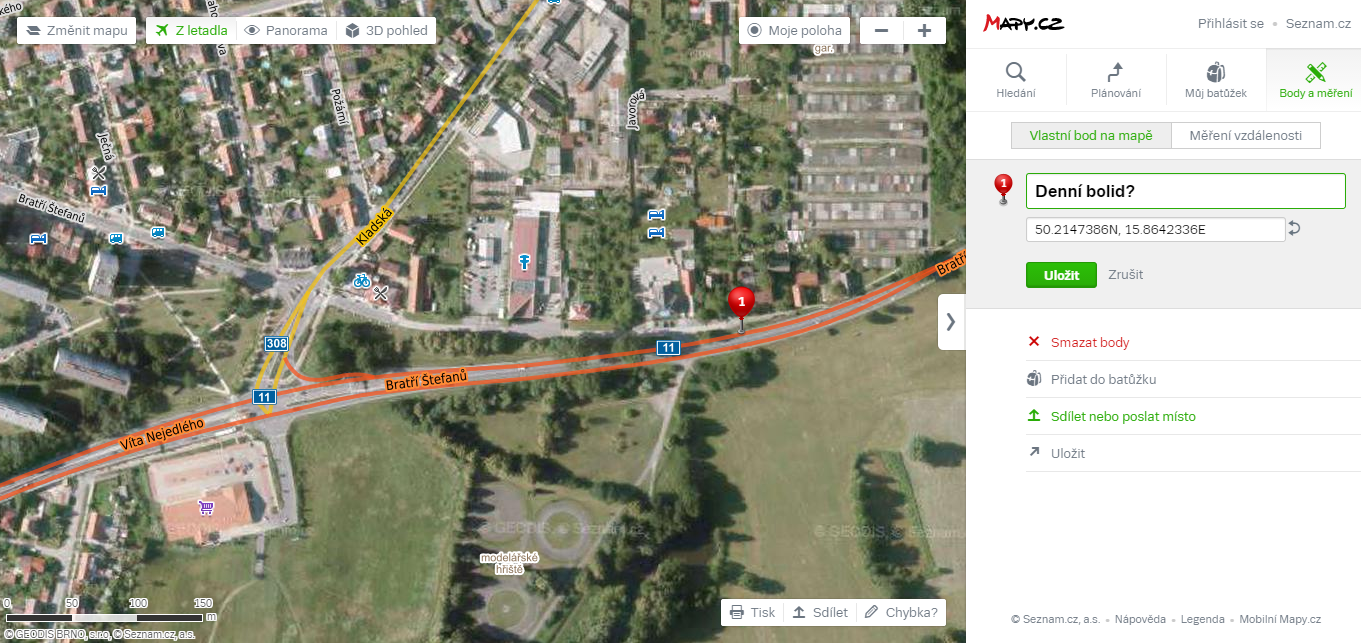Enable 3D pohled view
1361x643 pixels.
[386, 31]
